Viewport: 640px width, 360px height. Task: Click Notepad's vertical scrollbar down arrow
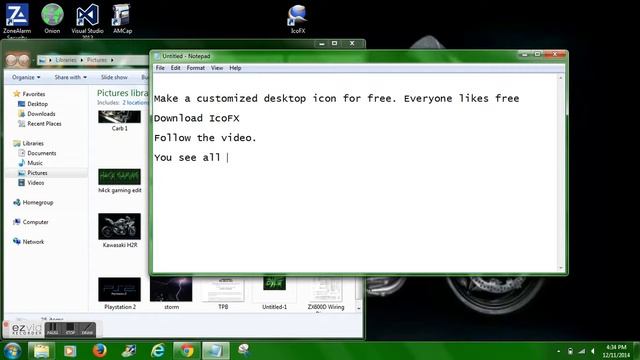pos(561,268)
